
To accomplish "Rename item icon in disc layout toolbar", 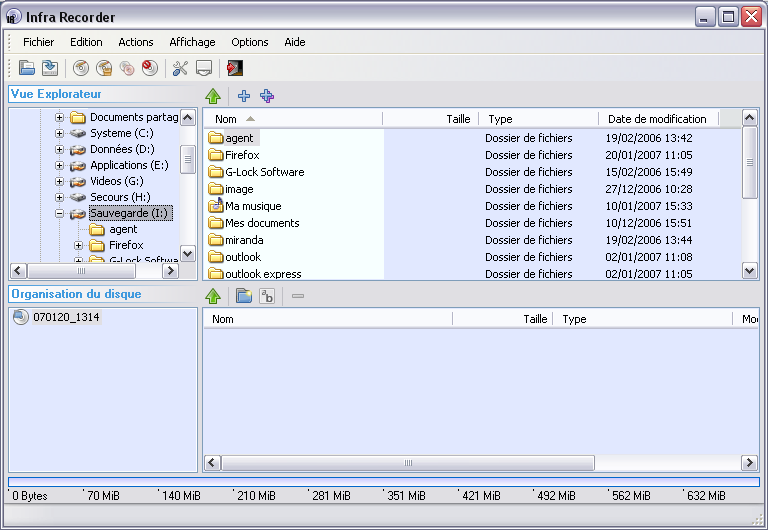I will click(267, 296).
